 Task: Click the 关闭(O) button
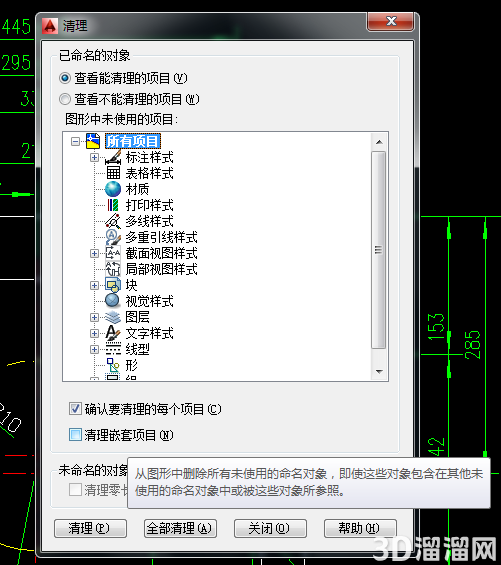(270, 528)
